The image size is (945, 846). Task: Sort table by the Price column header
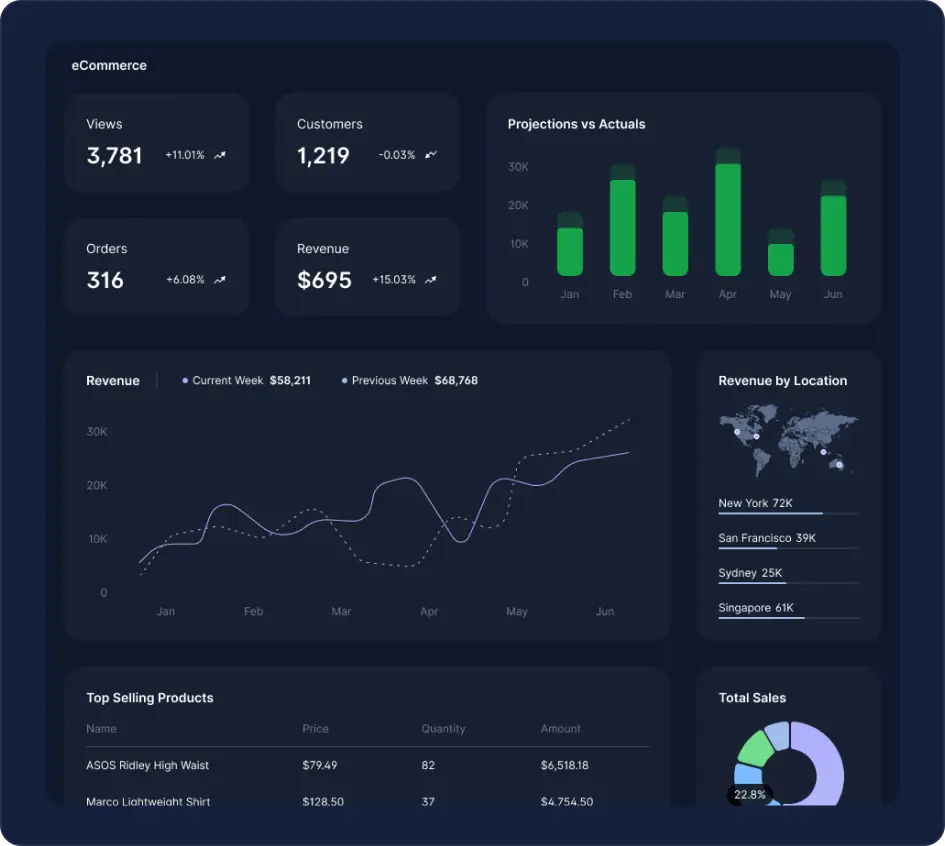coord(315,729)
